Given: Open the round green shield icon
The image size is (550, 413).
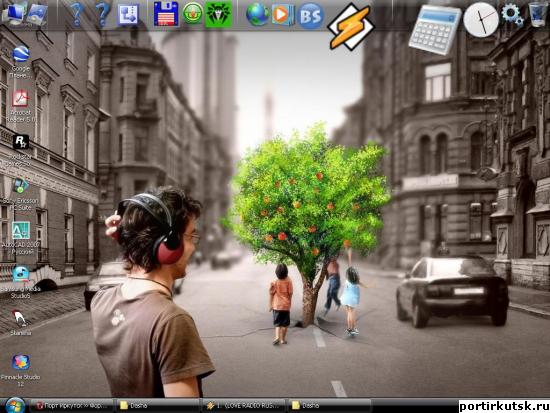Looking at the screenshot, I should pos(193,14).
